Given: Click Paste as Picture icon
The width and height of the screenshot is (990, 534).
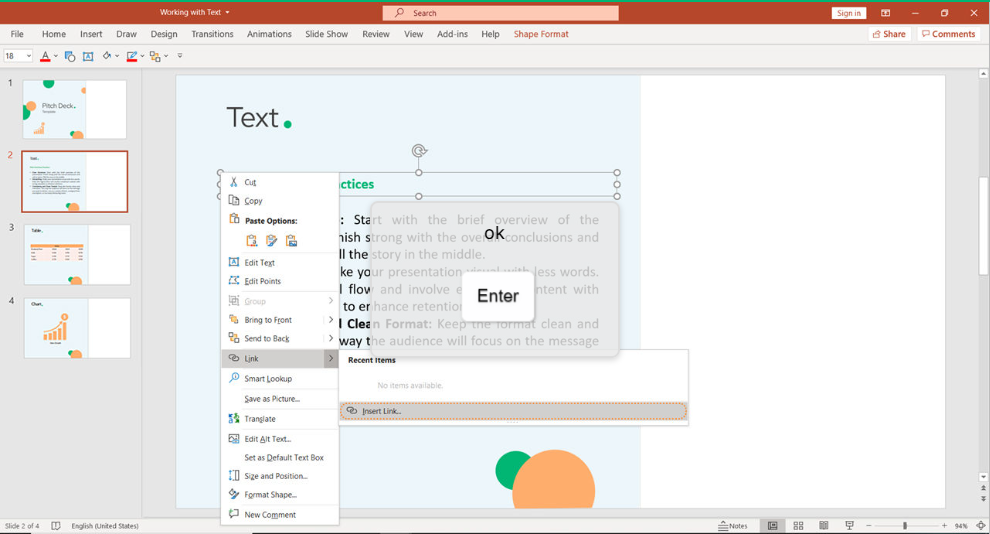Looking at the screenshot, I should point(291,240).
